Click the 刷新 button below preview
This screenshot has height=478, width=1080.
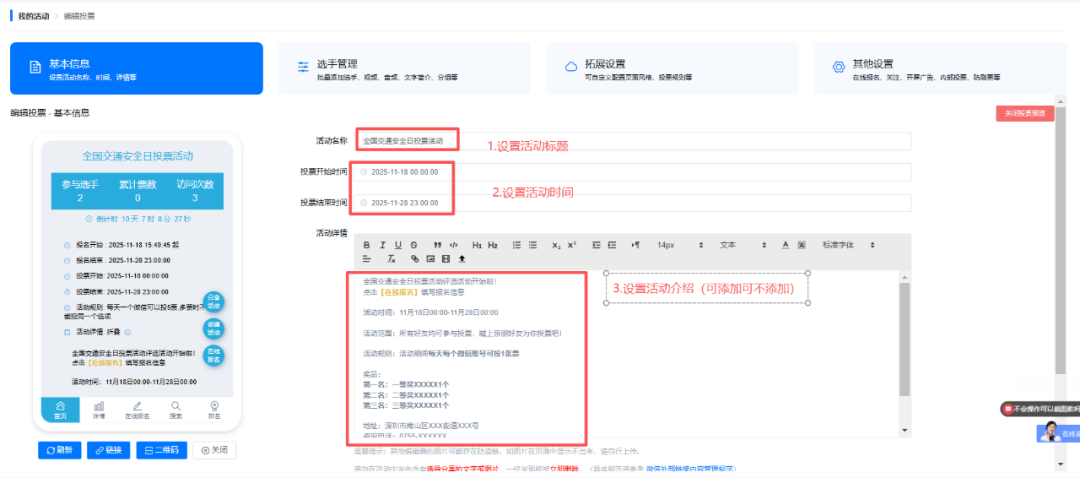(59, 450)
